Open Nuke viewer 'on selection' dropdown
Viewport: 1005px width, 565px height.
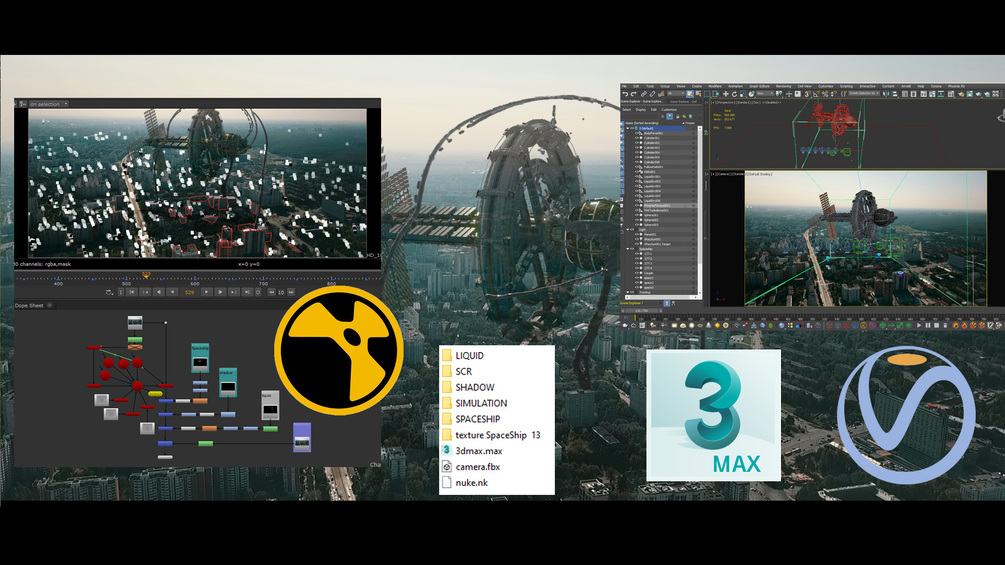[49, 103]
